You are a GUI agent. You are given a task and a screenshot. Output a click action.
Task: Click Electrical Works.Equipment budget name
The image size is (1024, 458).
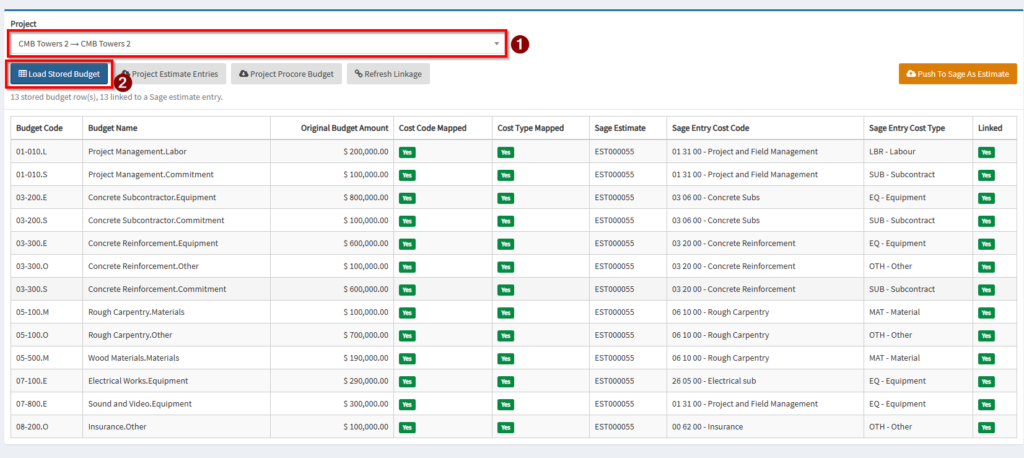pos(138,381)
